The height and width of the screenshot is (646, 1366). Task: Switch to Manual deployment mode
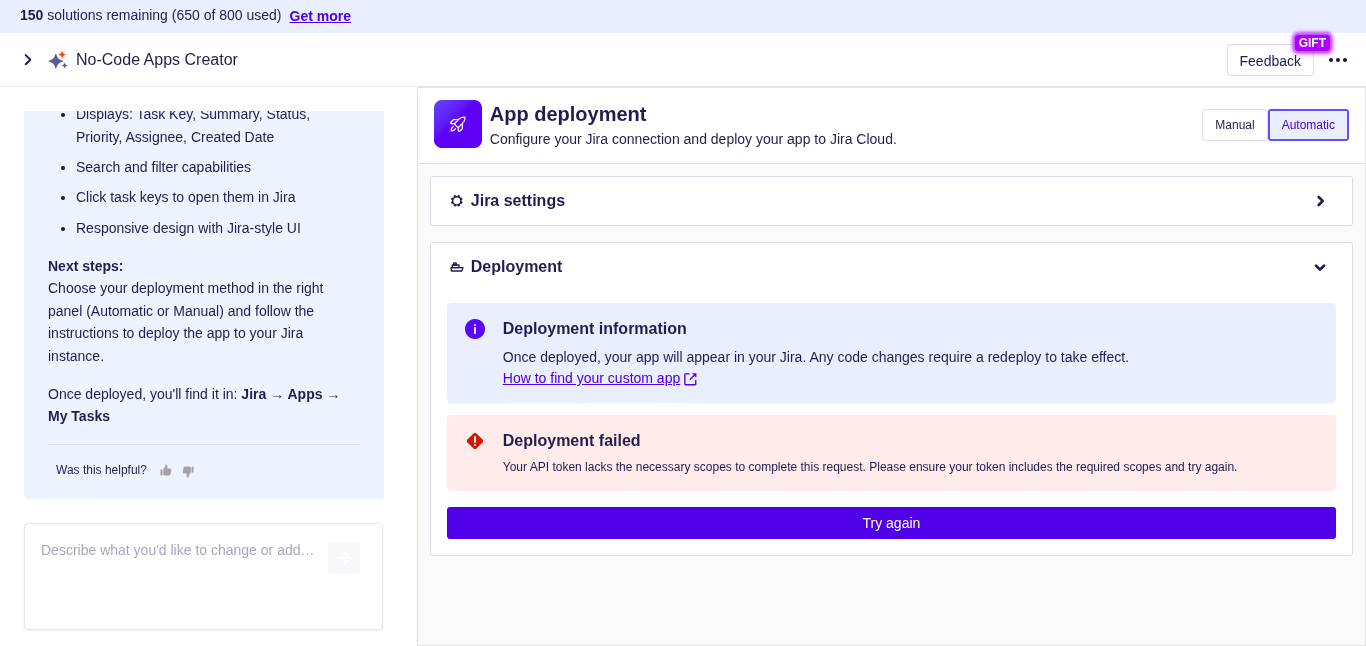pyautogui.click(x=1234, y=125)
